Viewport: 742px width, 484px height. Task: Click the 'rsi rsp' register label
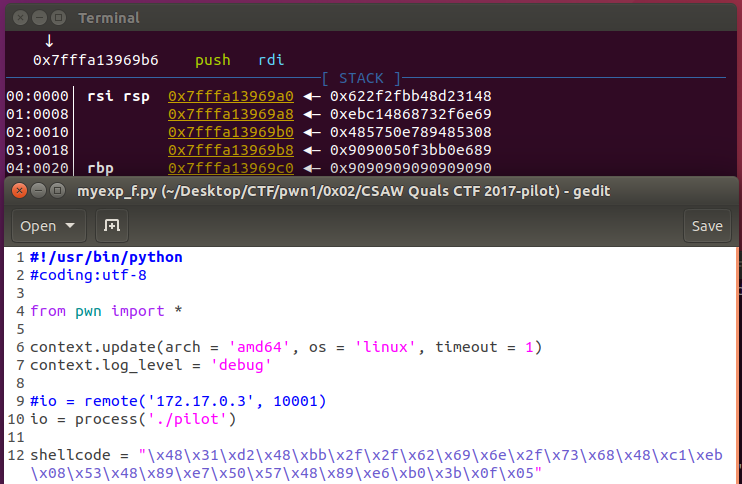(x=118, y=97)
